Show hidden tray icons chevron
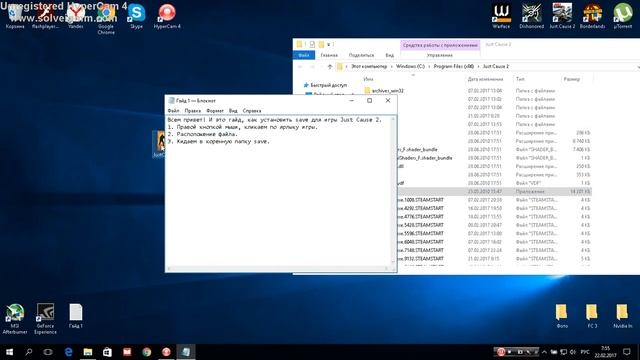This screenshot has height=360, width=640. [544, 352]
